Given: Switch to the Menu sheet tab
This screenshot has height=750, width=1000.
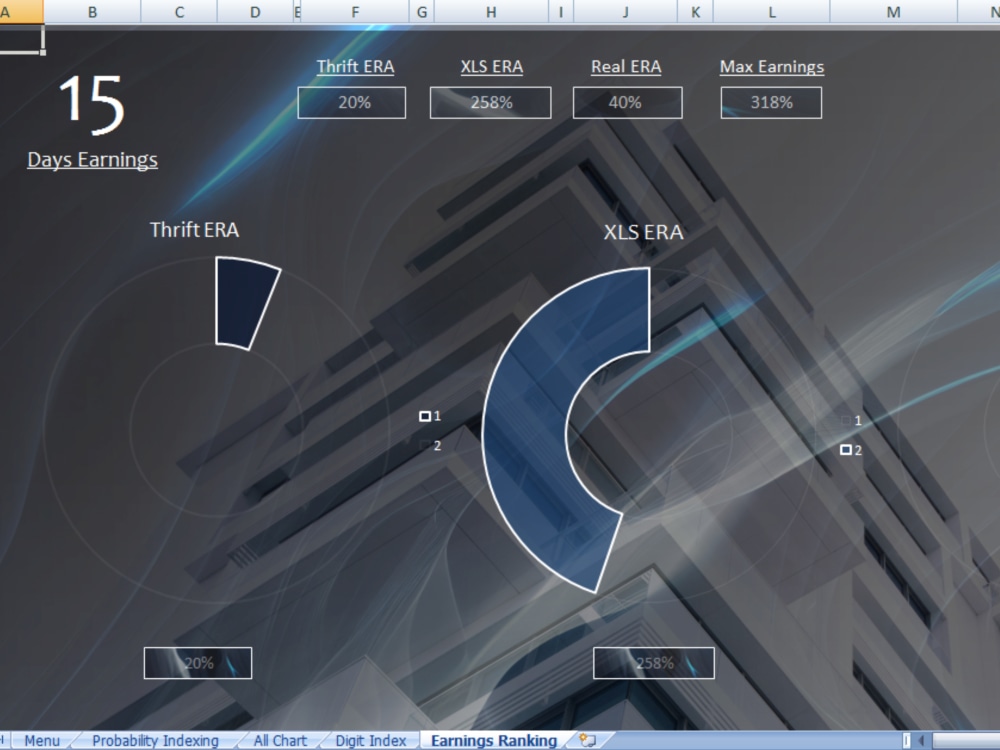Looking at the screenshot, I should click(x=42, y=740).
